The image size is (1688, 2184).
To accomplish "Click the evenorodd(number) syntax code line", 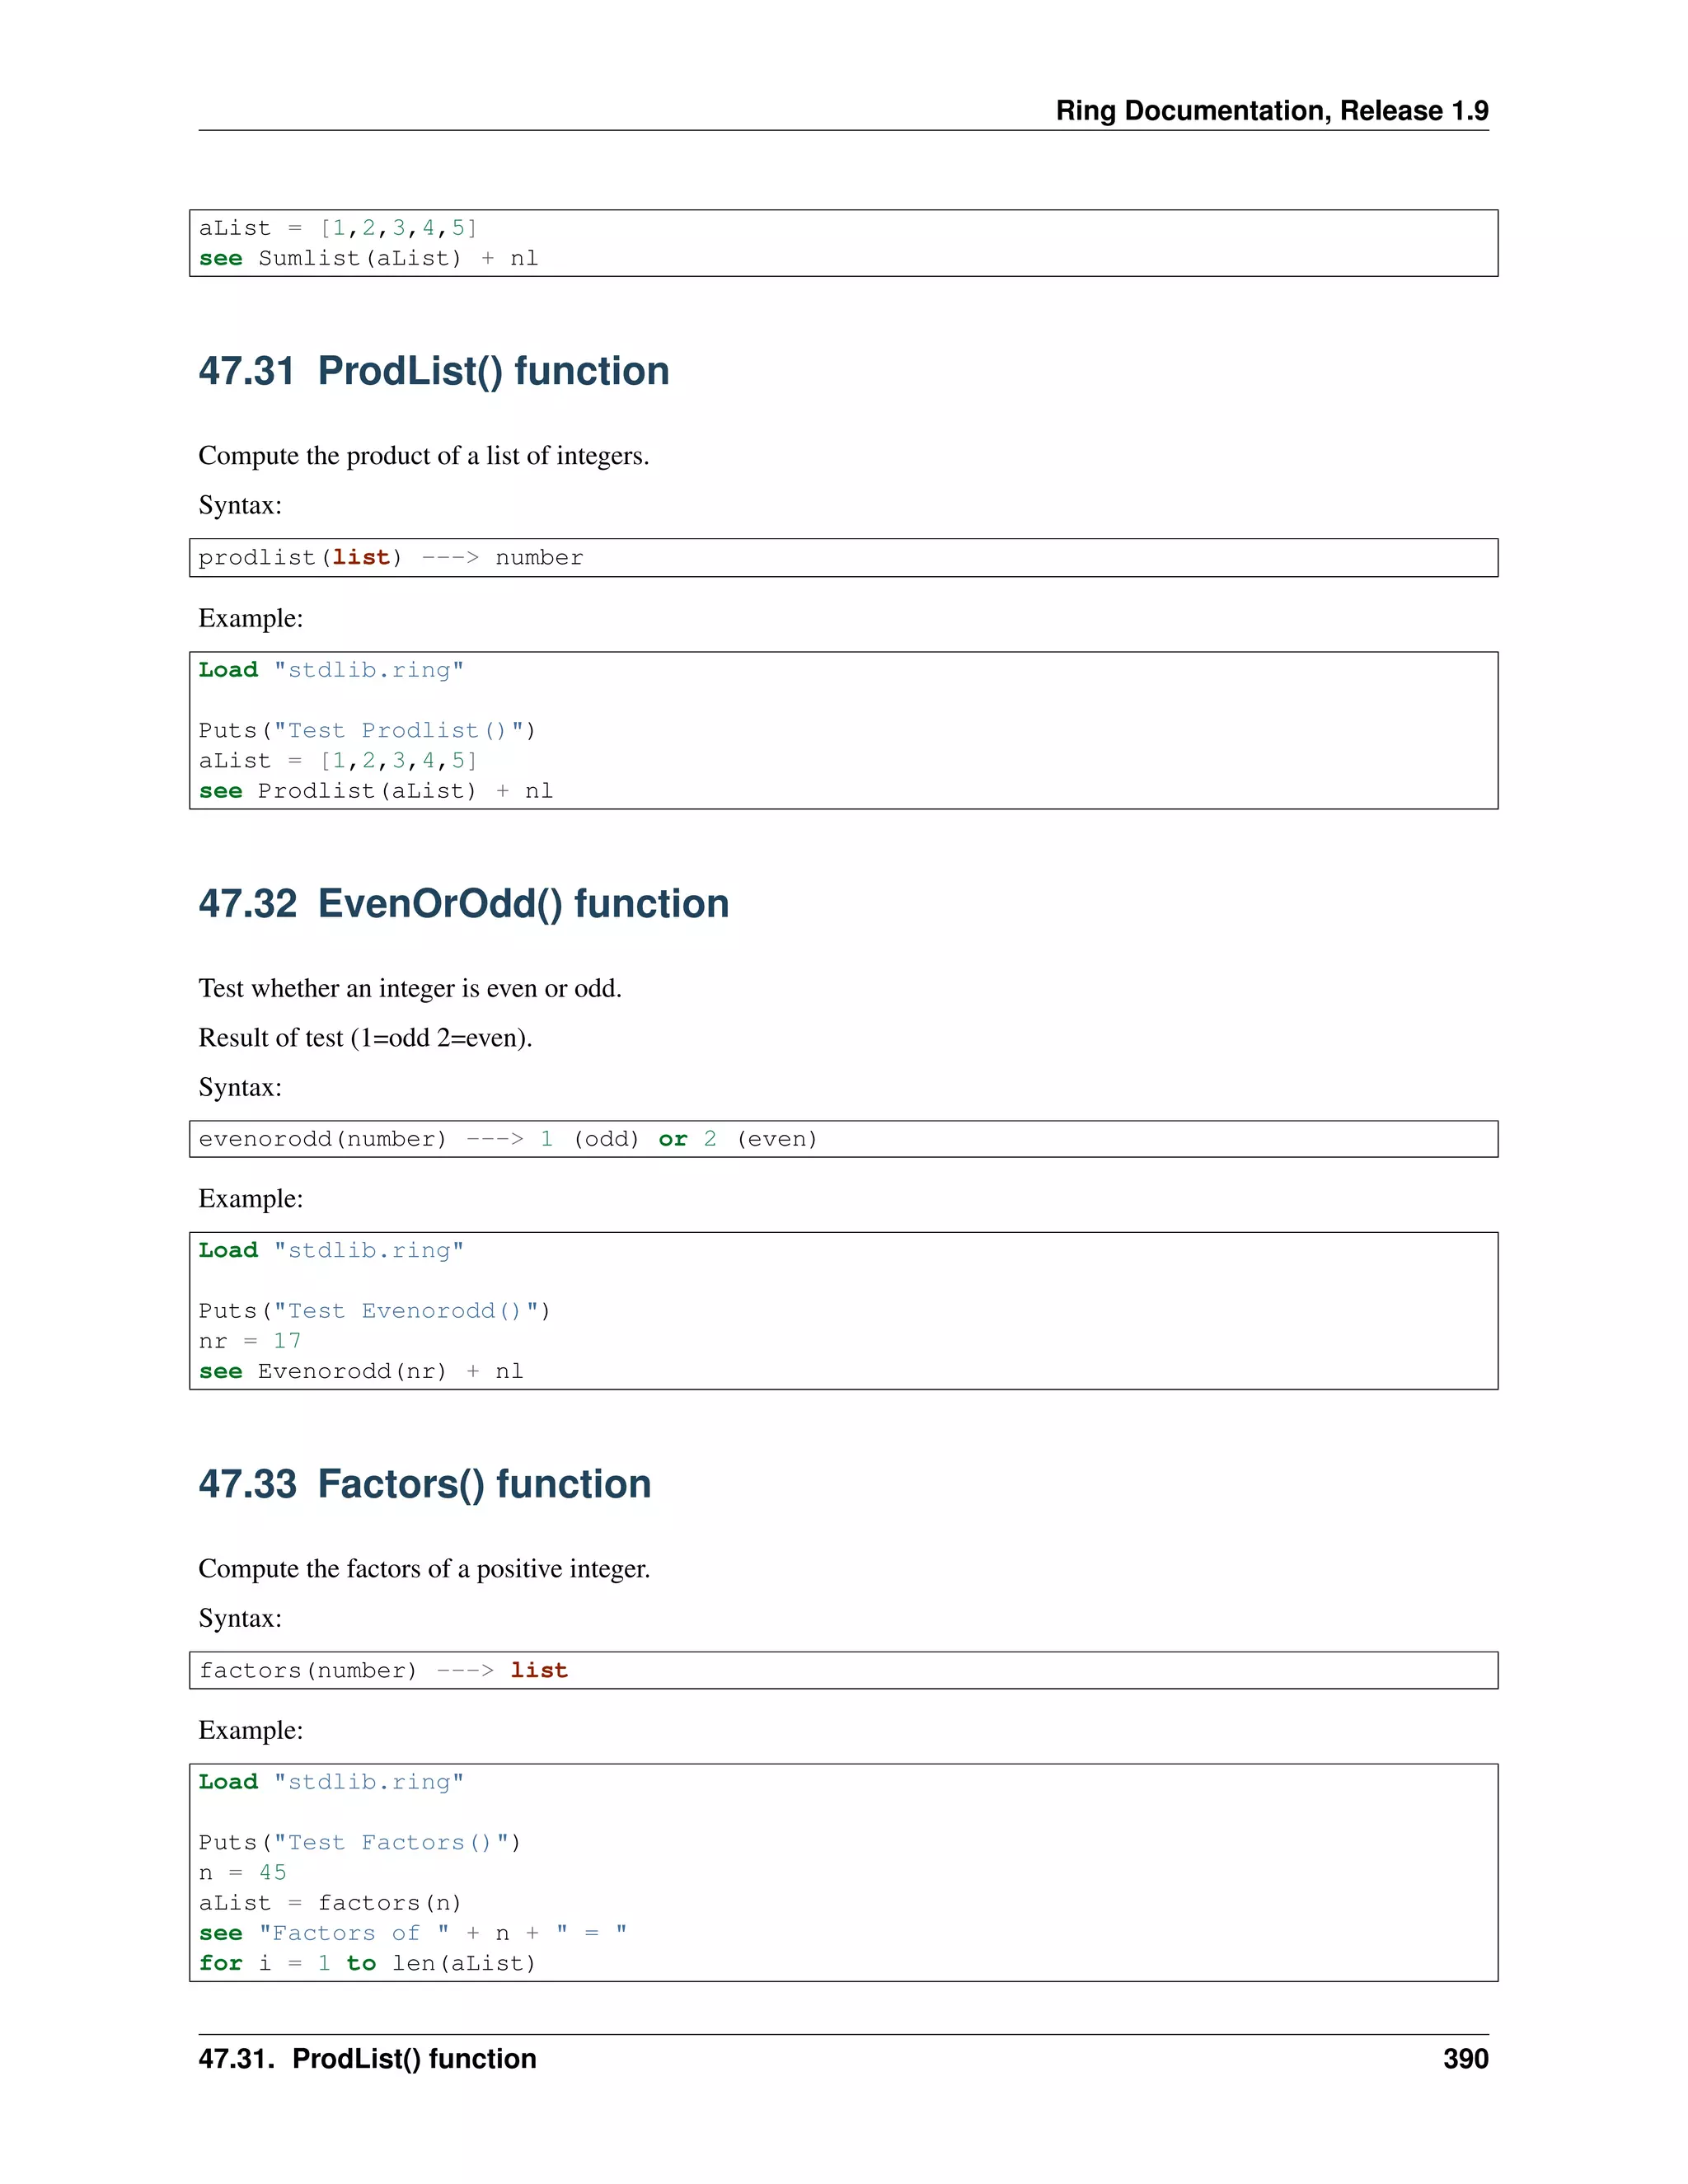I will coord(507,1139).
